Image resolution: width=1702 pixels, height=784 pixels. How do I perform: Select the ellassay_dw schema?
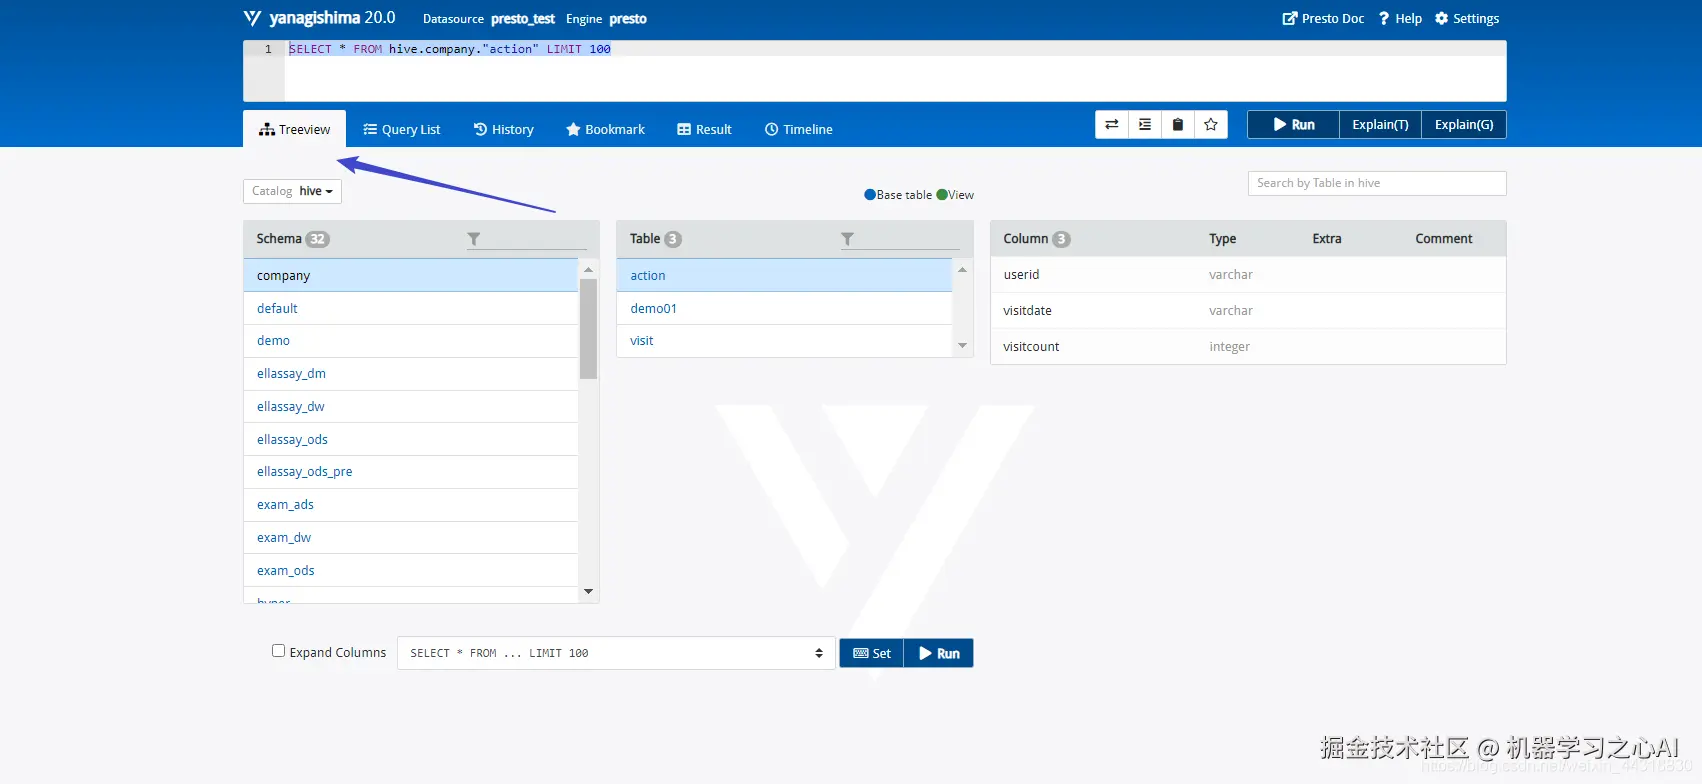[x=411, y=406]
